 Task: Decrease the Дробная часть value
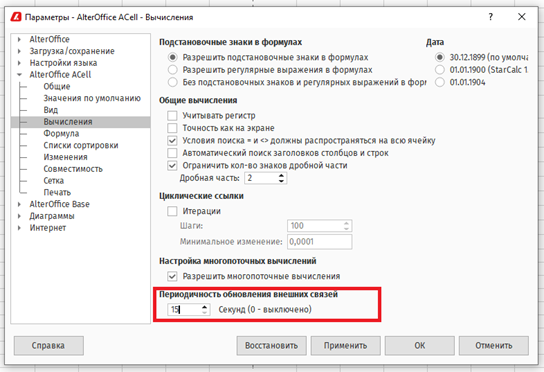281,181
